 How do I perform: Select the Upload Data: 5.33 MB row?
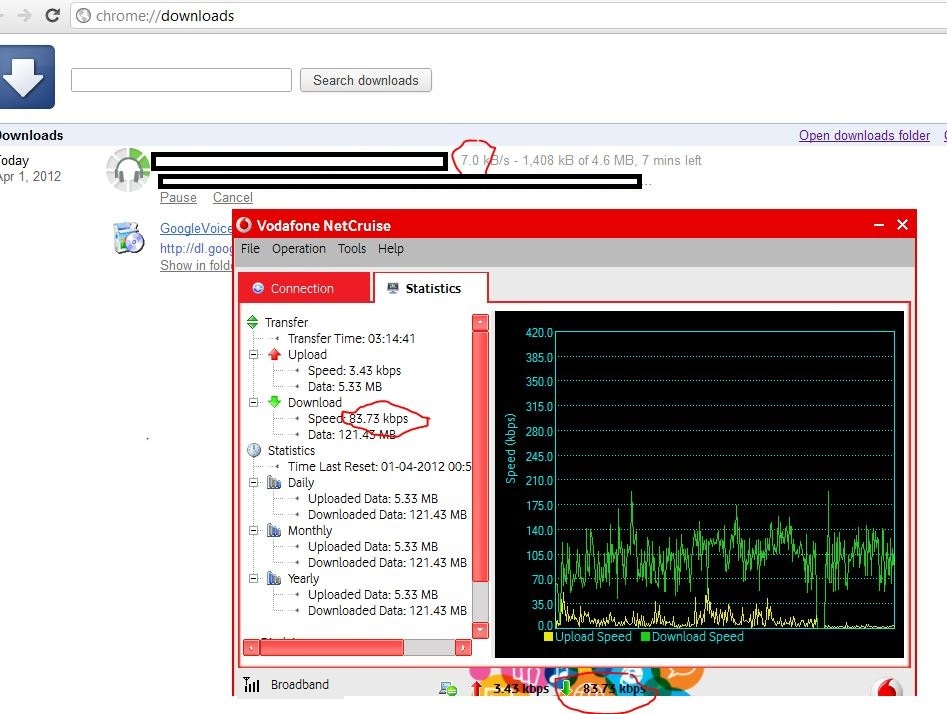(x=344, y=387)
